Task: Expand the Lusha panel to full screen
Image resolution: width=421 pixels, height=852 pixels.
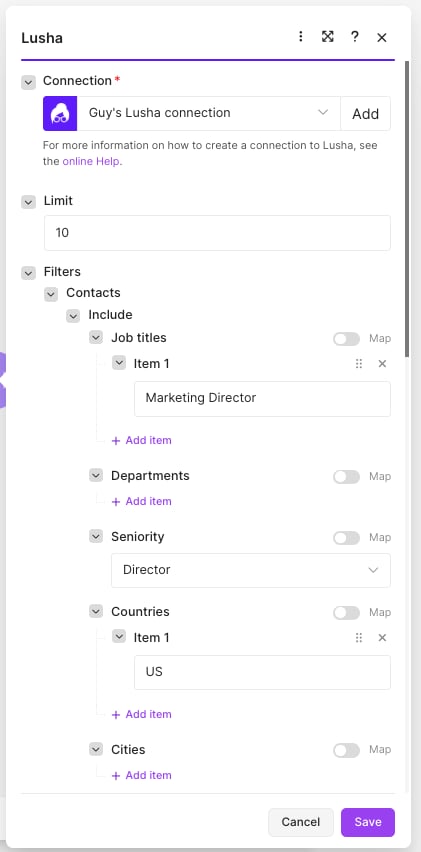Action: 327,36
